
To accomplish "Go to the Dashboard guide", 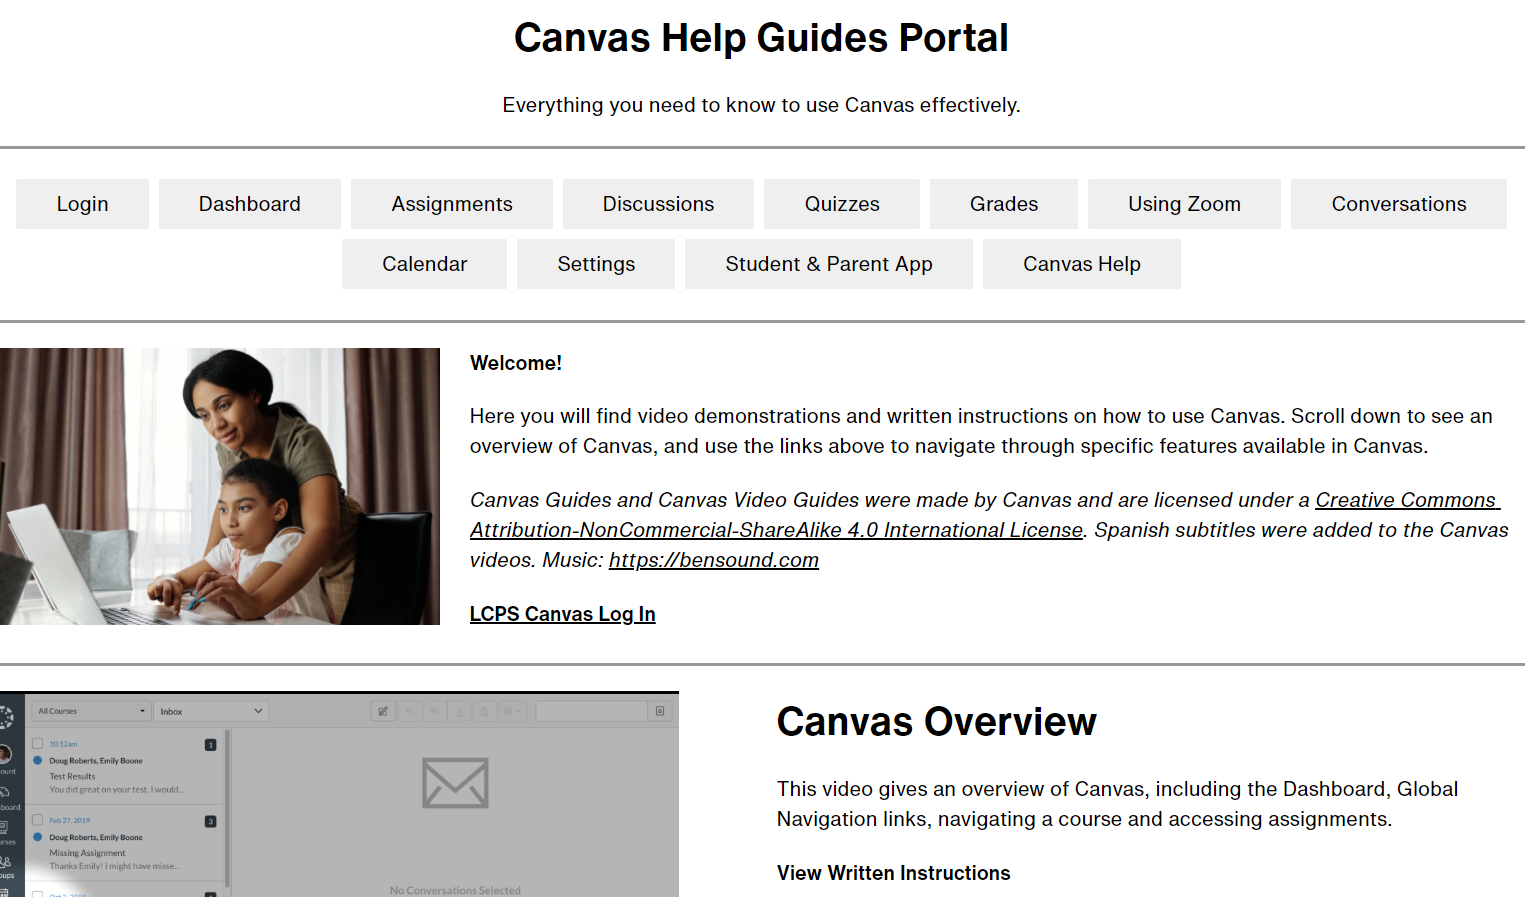I will pyautogui.click(x=250, y=204).
